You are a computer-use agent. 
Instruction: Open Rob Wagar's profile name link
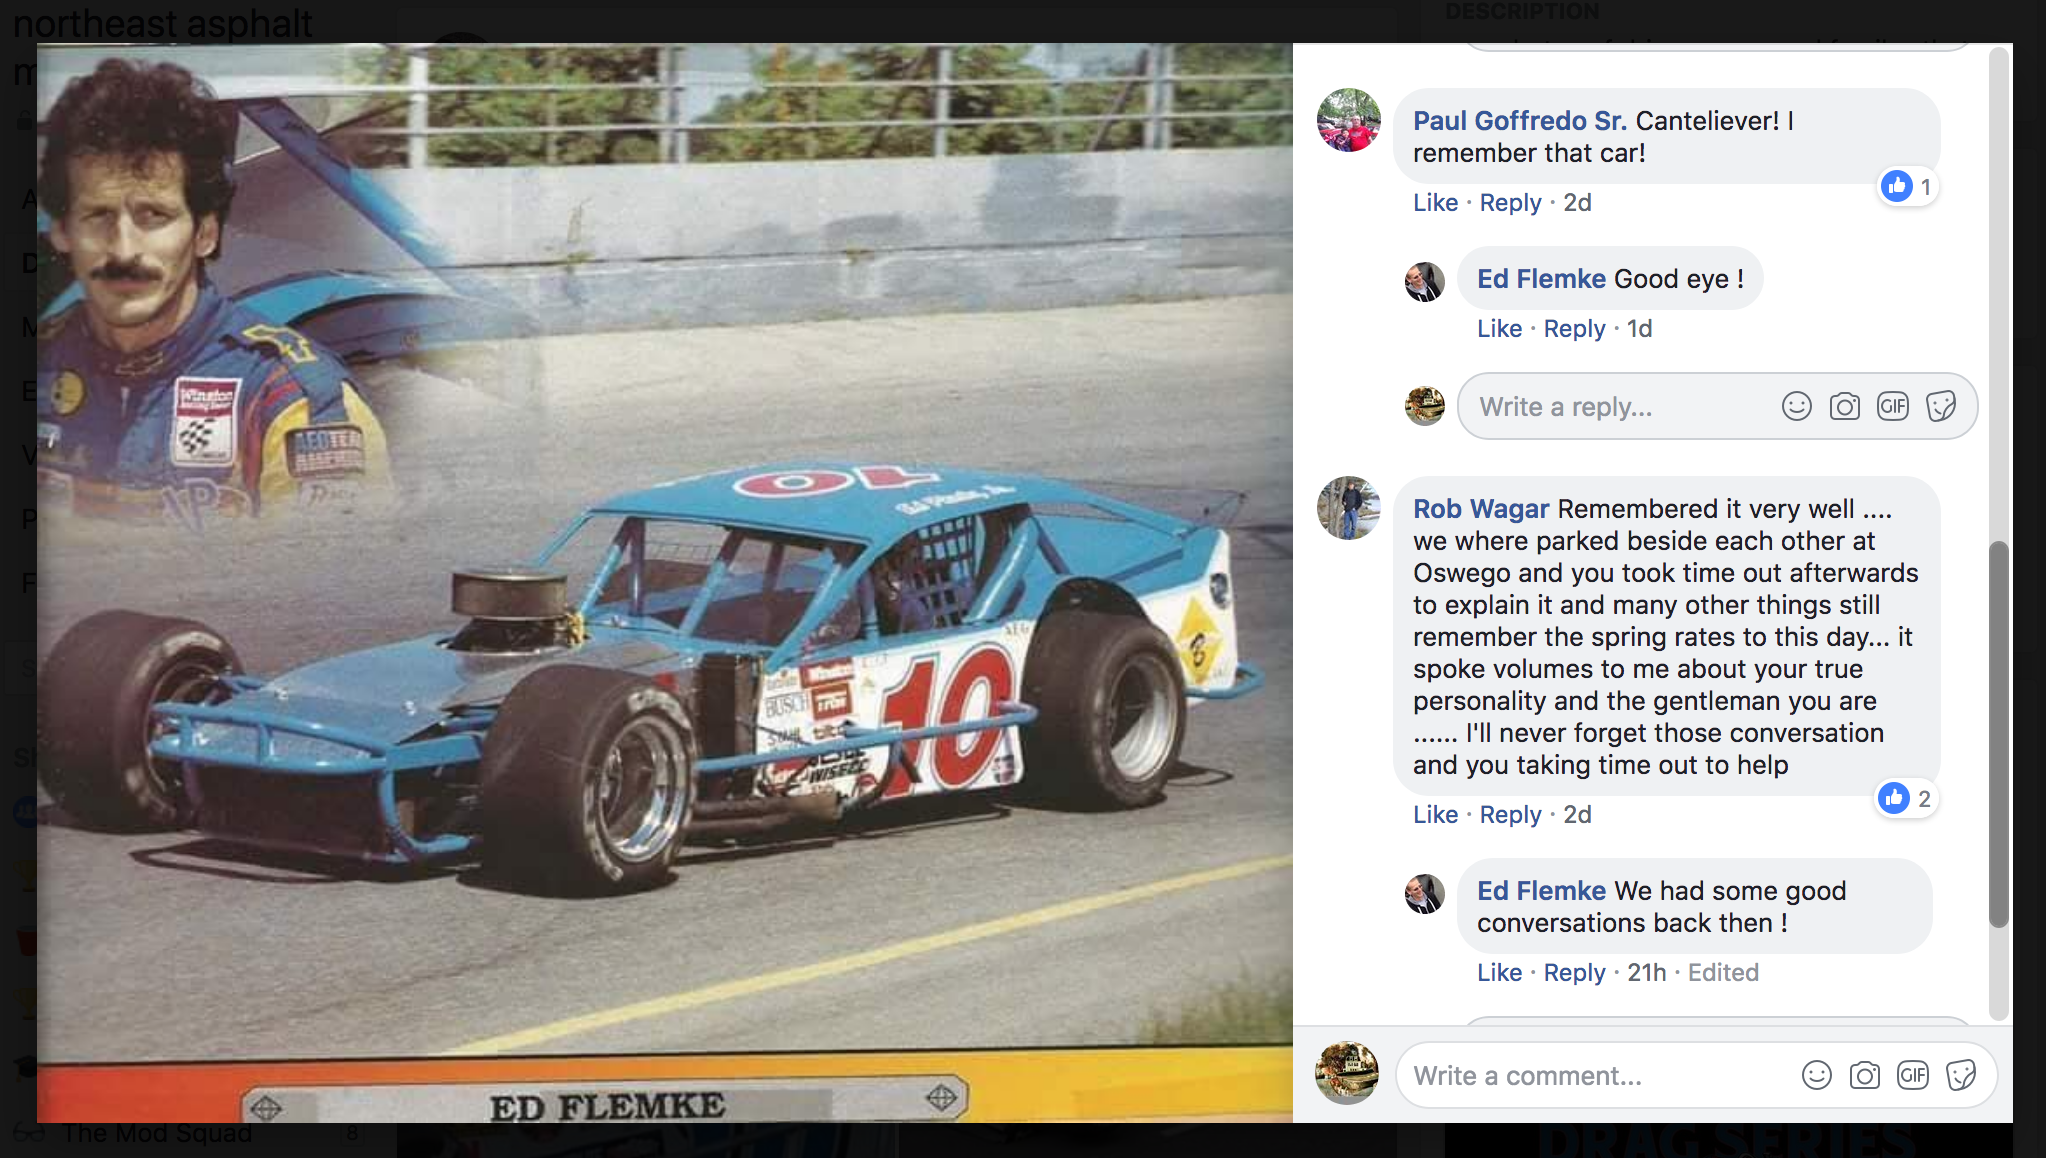click(x=1481, y=509)
